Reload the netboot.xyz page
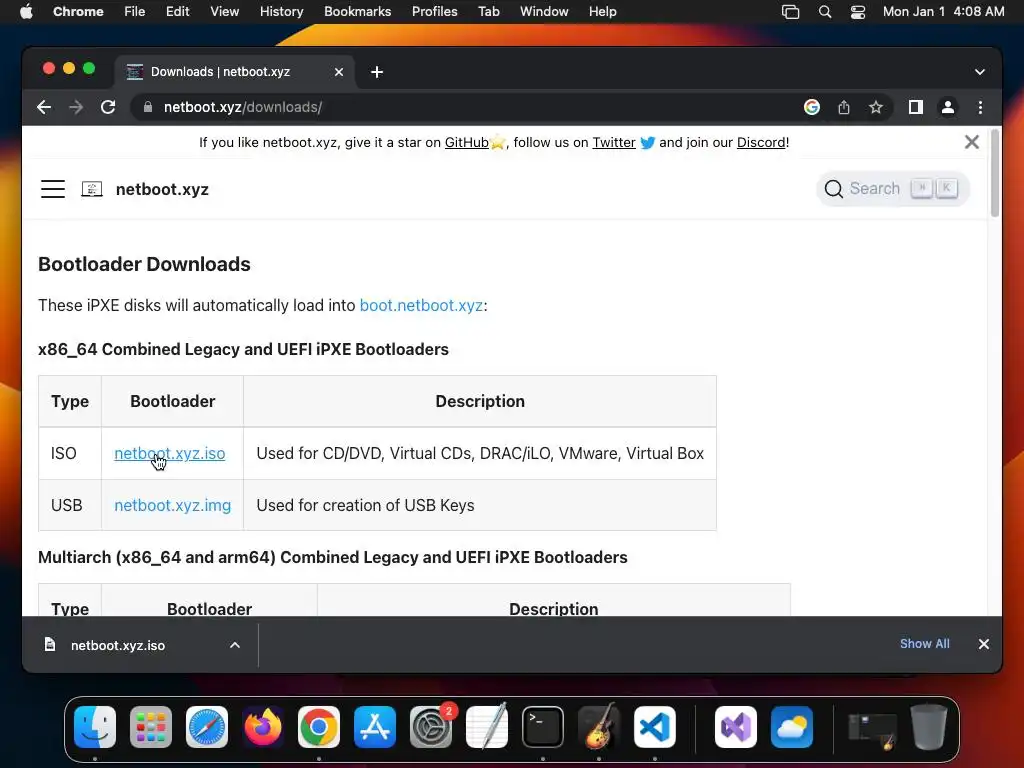 tap(108, 107)
